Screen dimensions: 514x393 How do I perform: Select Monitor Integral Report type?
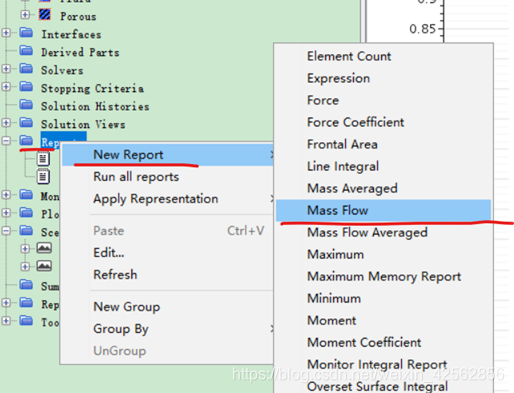coord(383,364)
